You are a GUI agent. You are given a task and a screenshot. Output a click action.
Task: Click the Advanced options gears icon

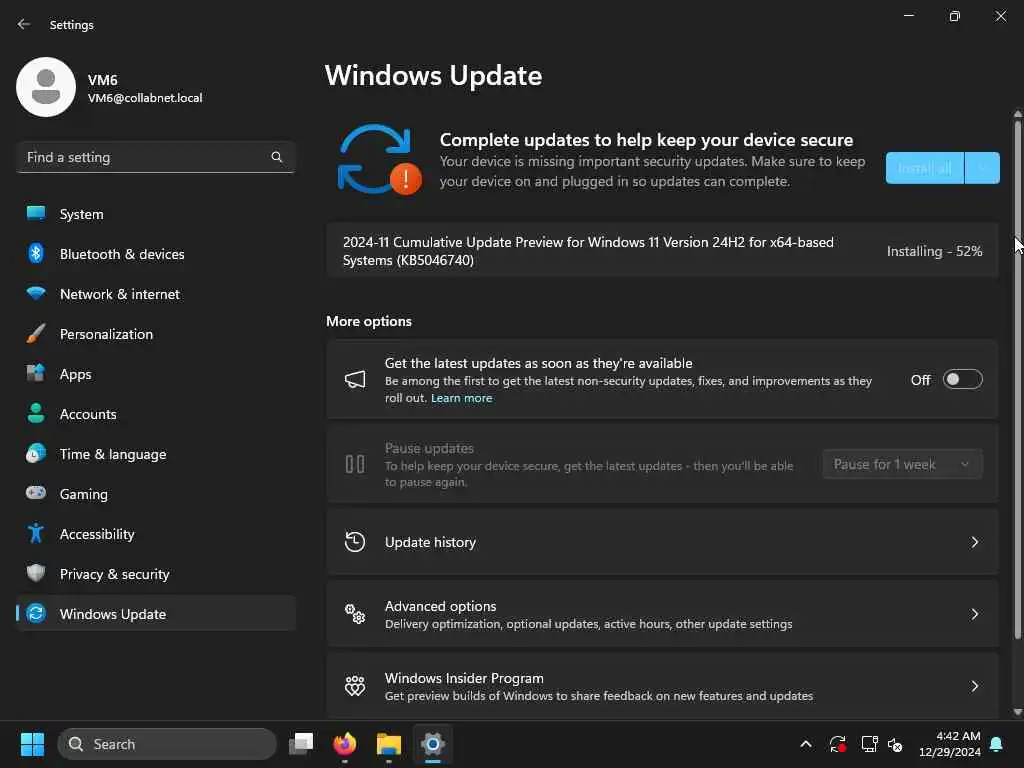pyautogui.click(x=355, y=614)
